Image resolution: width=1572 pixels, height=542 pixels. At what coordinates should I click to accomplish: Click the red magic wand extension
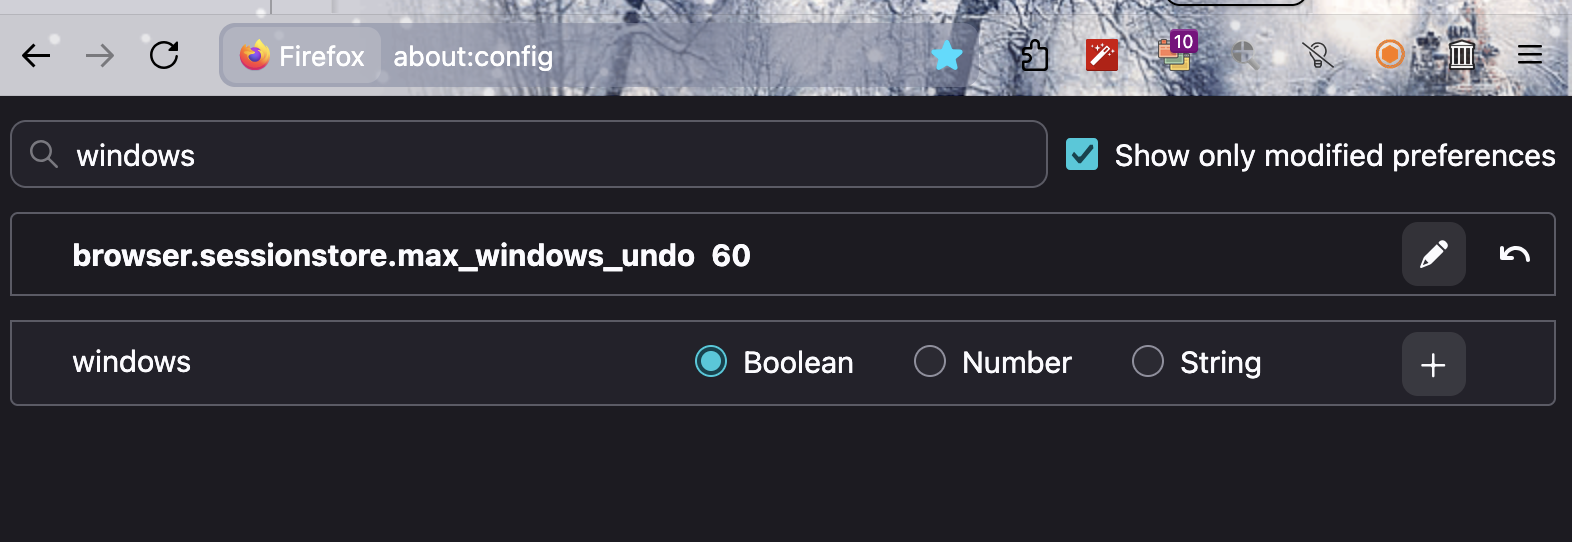click(1101, 55)
